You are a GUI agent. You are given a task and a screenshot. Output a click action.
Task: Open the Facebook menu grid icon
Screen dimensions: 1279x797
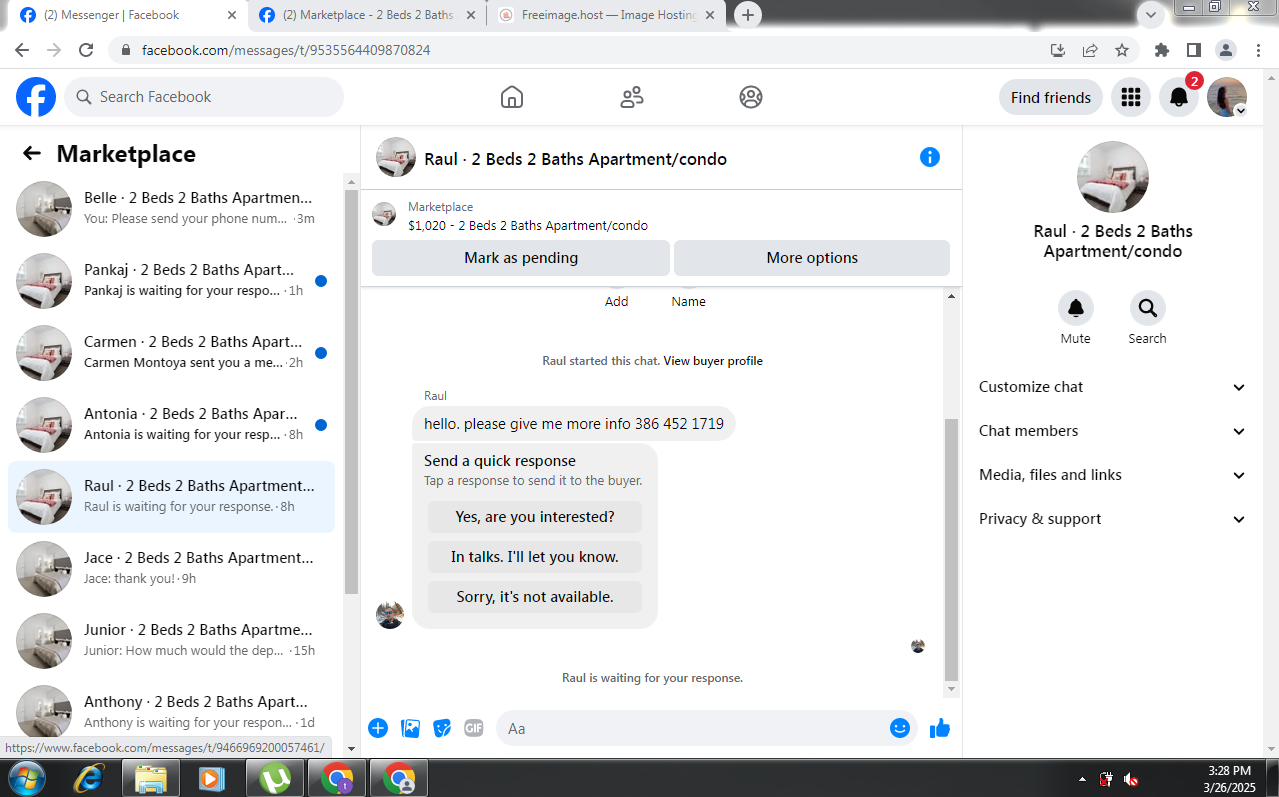[x=1131, y=97]
